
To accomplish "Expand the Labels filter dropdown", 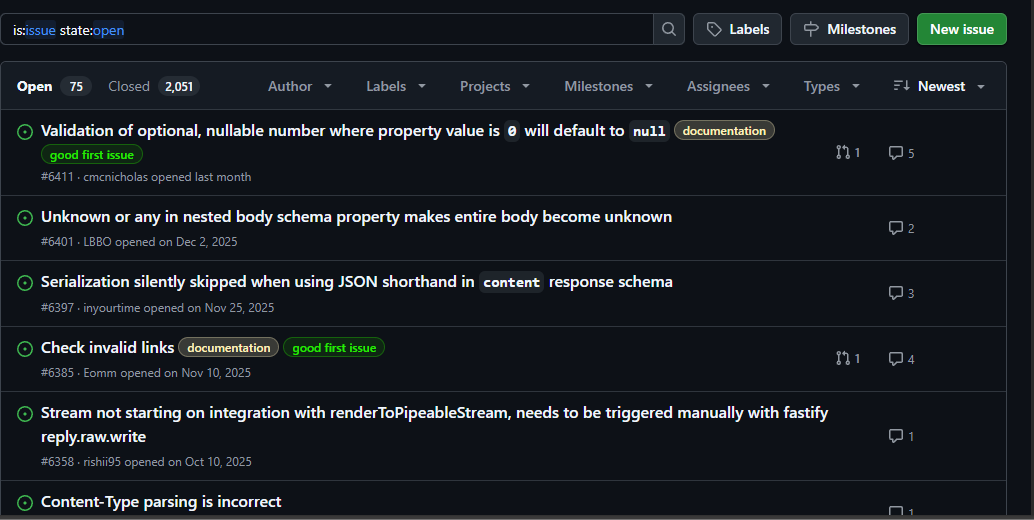I will 396,86.
